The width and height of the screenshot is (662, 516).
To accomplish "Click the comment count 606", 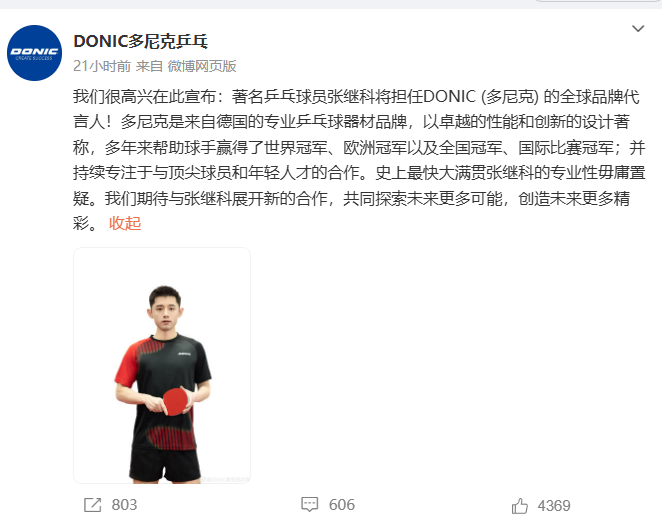I will click(x=342, y=505).
